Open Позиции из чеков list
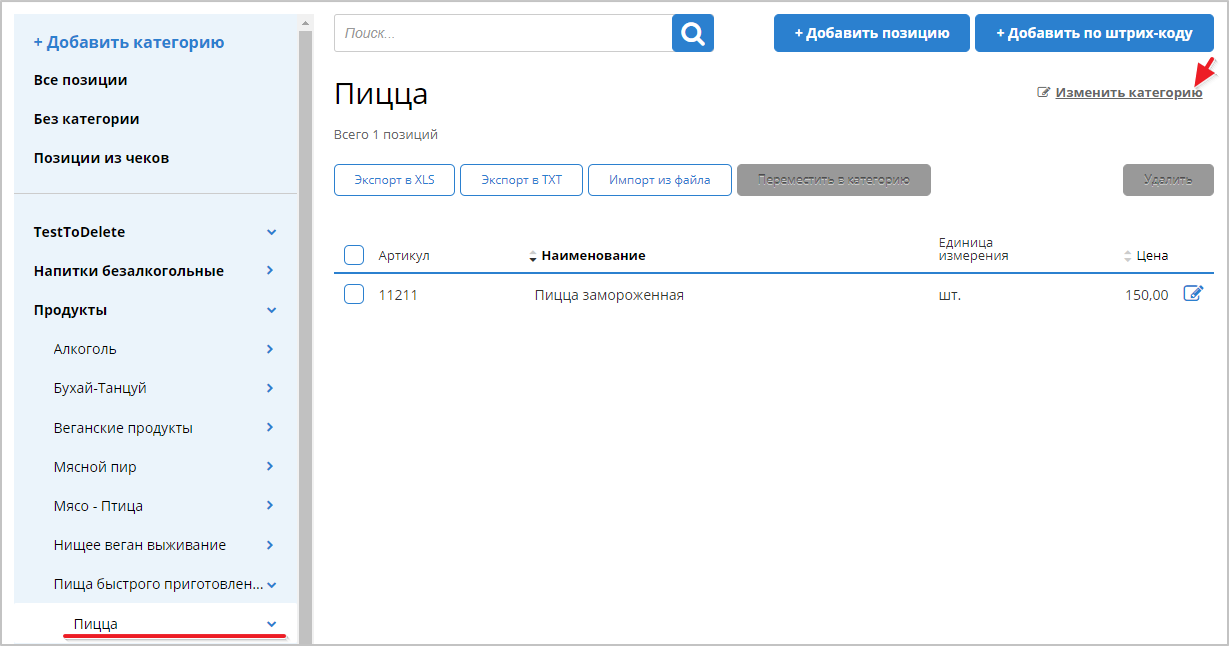Screen dimensions: 1229x646 pyautogui.click(x=101, y=158)
